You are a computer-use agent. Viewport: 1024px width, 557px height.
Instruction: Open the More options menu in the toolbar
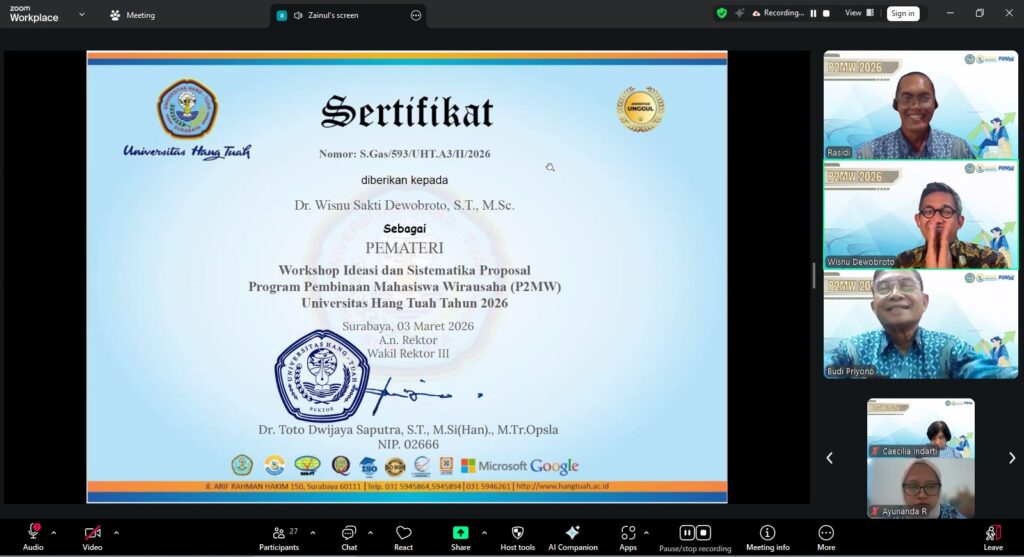(x=826, y=534)
